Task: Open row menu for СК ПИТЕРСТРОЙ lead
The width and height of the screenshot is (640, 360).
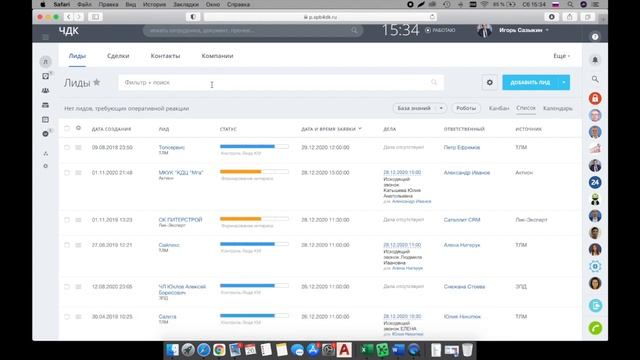Action: (78, 220)
